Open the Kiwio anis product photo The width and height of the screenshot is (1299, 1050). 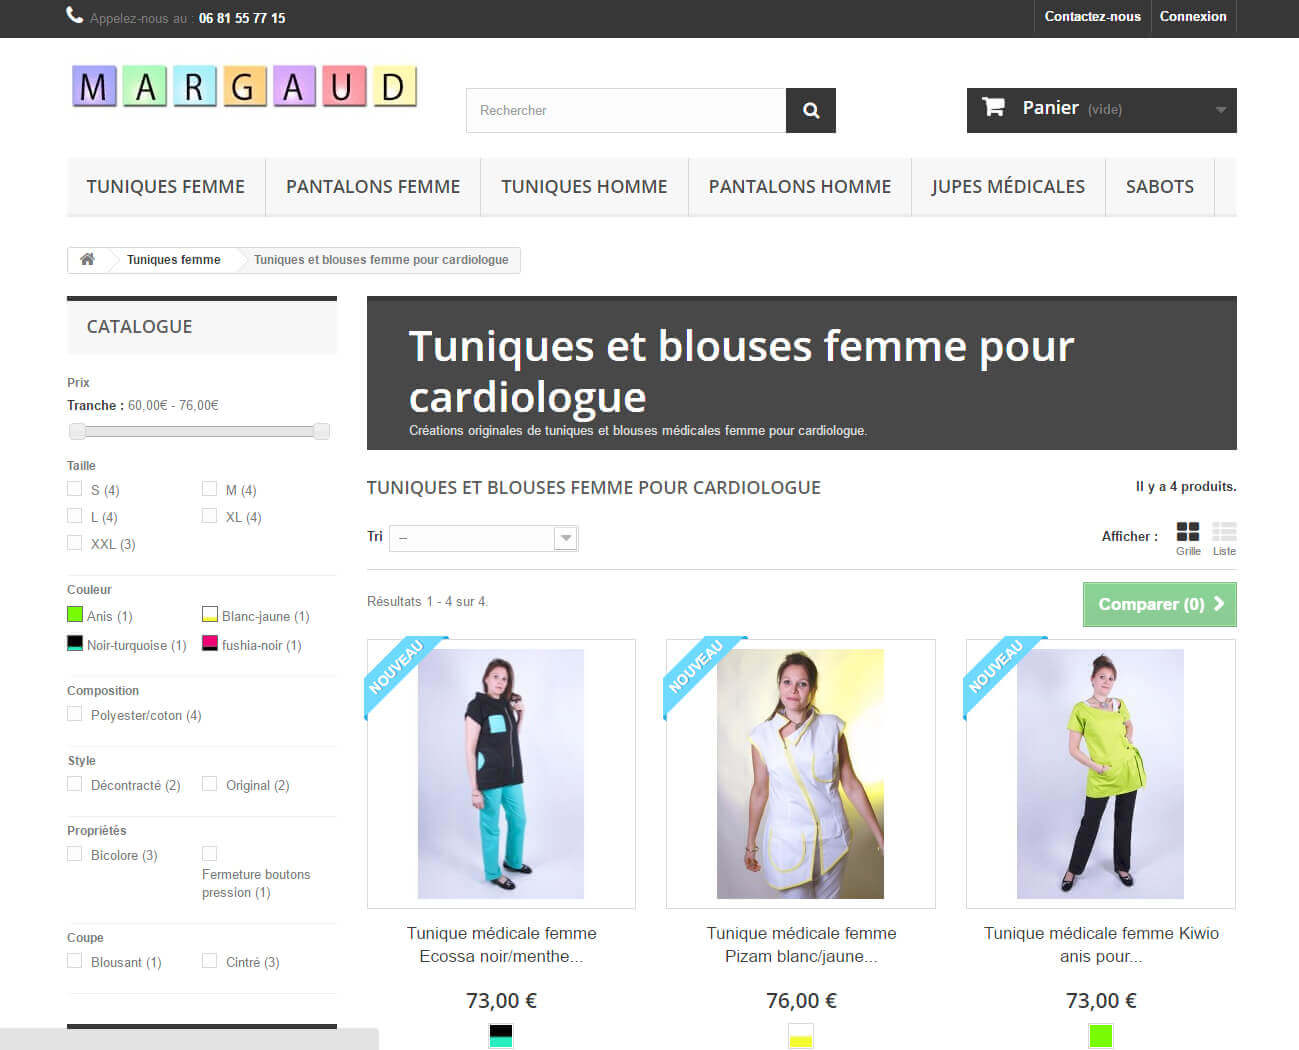click(x=1101, y=774)
